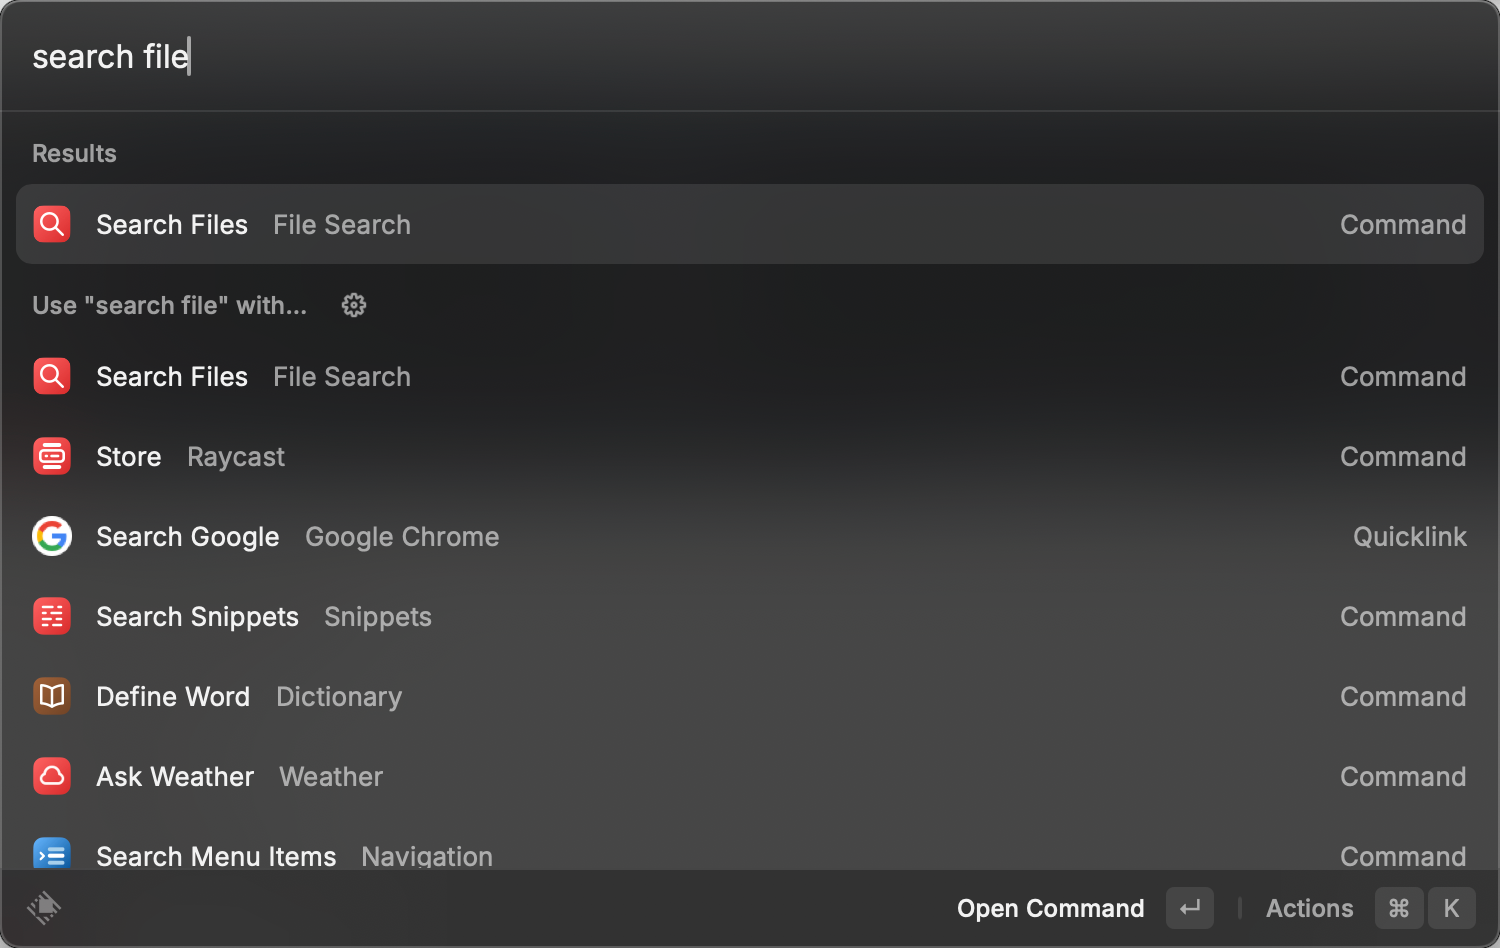Image resolution: width=1500 pixels, height=948 pixels.
Task: Open fallback settings gear next to 'Use "search file" with...'
Action: [354, 305]
